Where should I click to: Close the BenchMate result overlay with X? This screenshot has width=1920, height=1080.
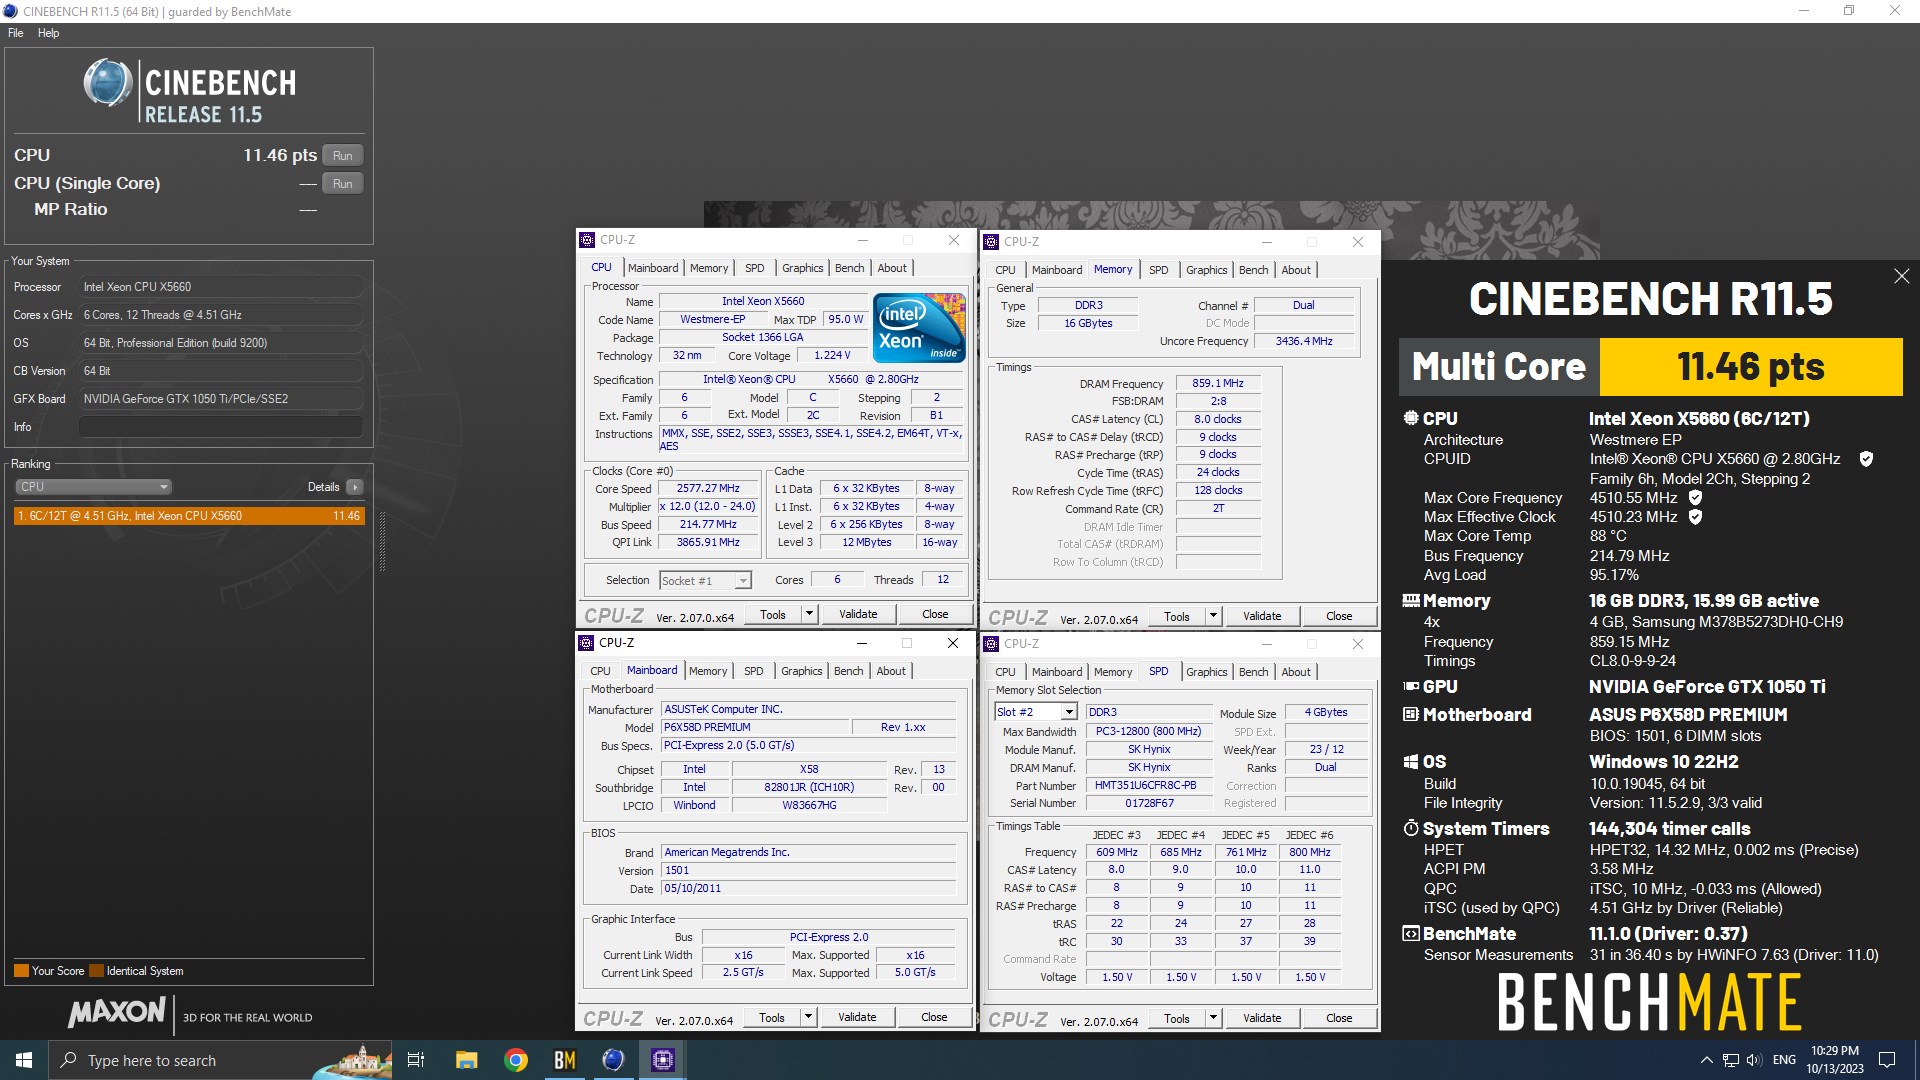[x=1901, y=276]
